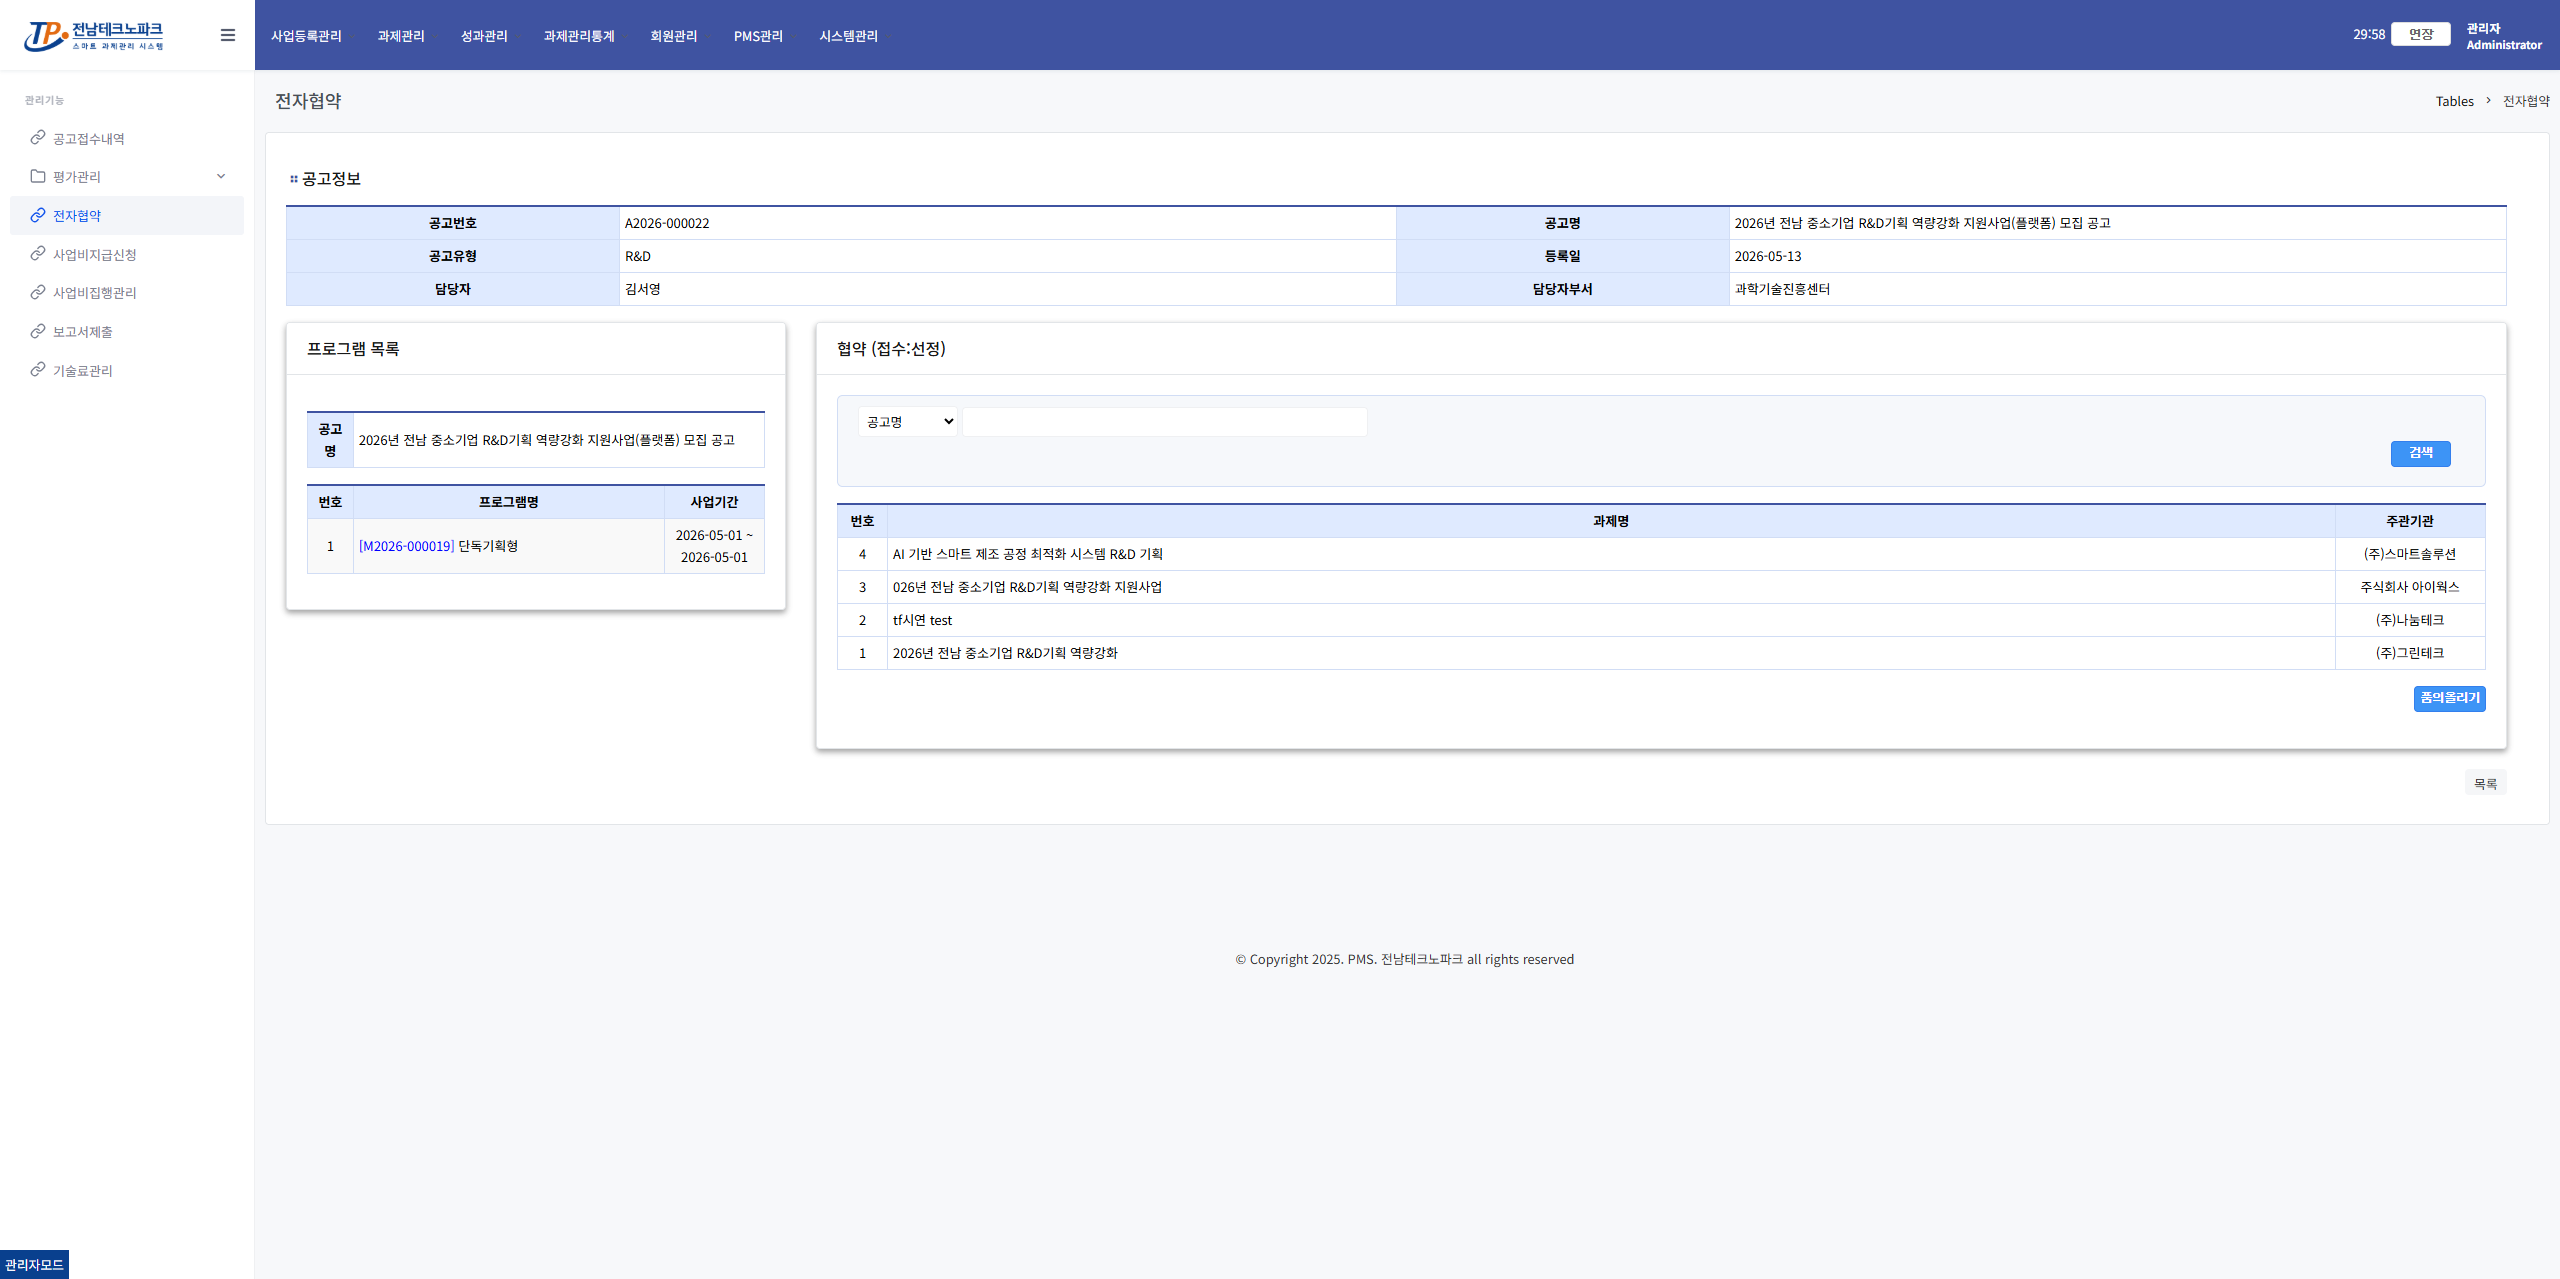Click the 전남테크노파크 logo
Image resolution: width=2560 pixels, height=1279 pixels.
coord(94,36)
